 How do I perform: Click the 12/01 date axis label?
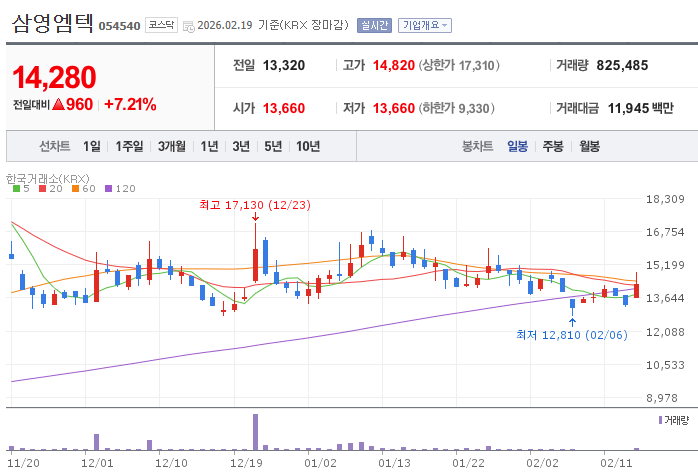[x=97, y=463]
